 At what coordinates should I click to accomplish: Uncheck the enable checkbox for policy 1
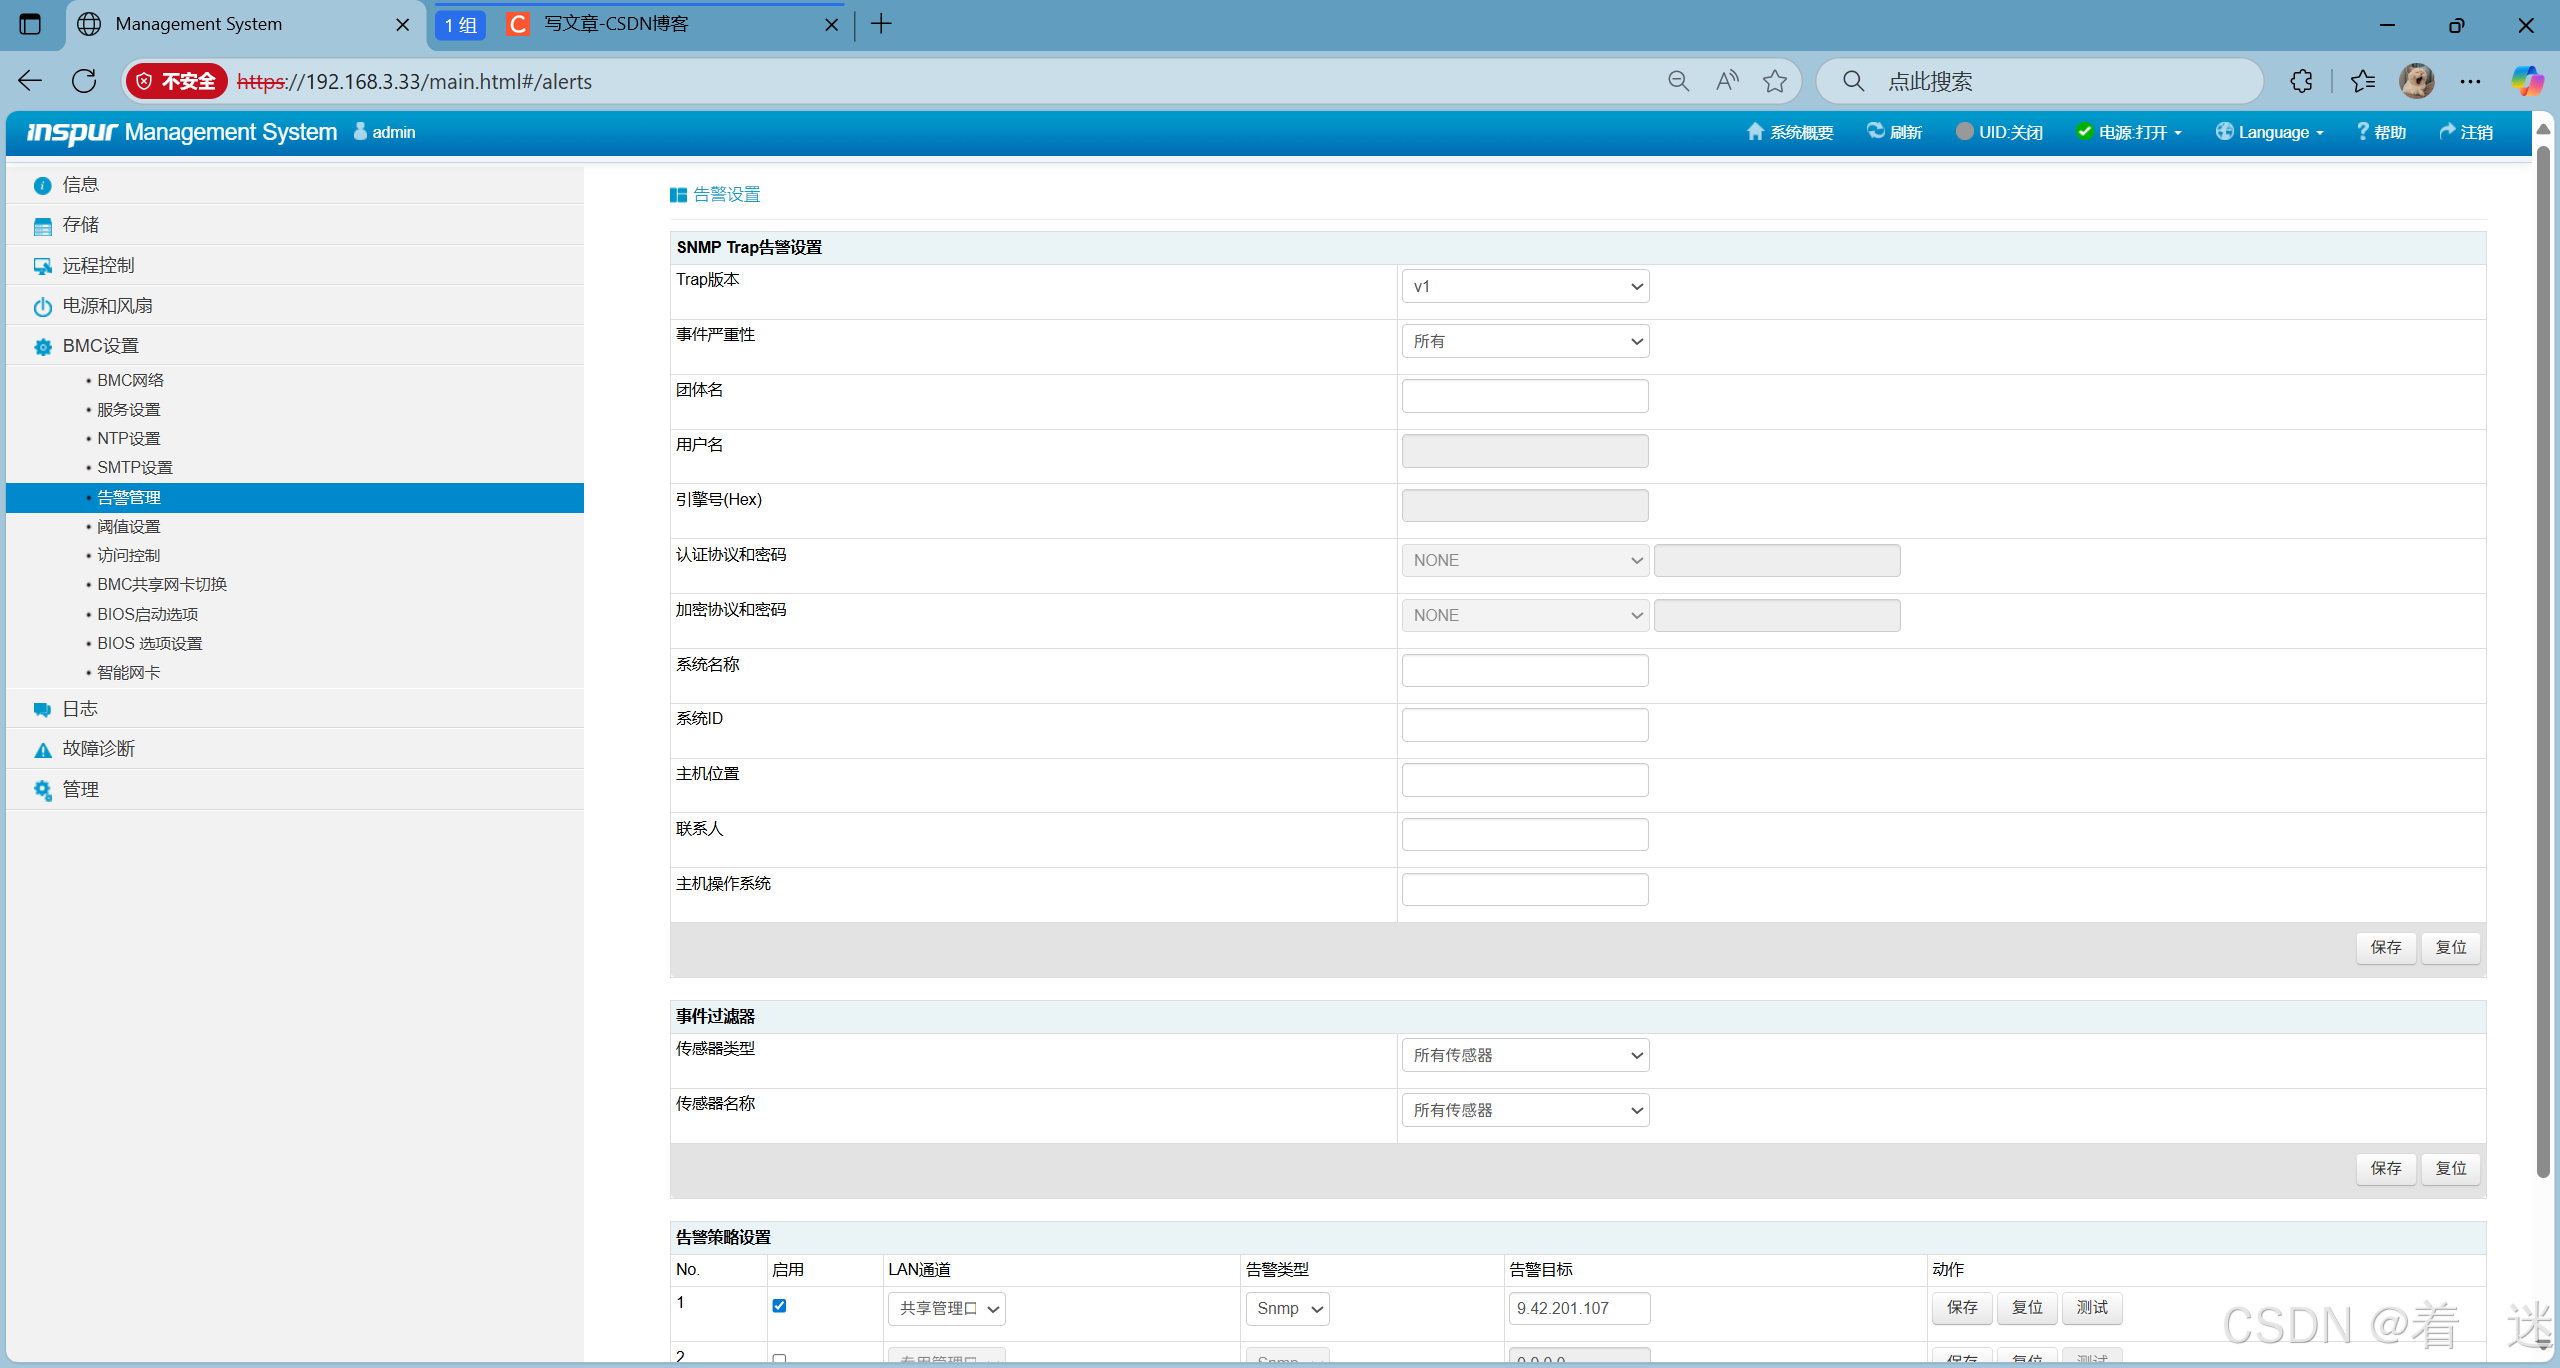coord(779,1306)
